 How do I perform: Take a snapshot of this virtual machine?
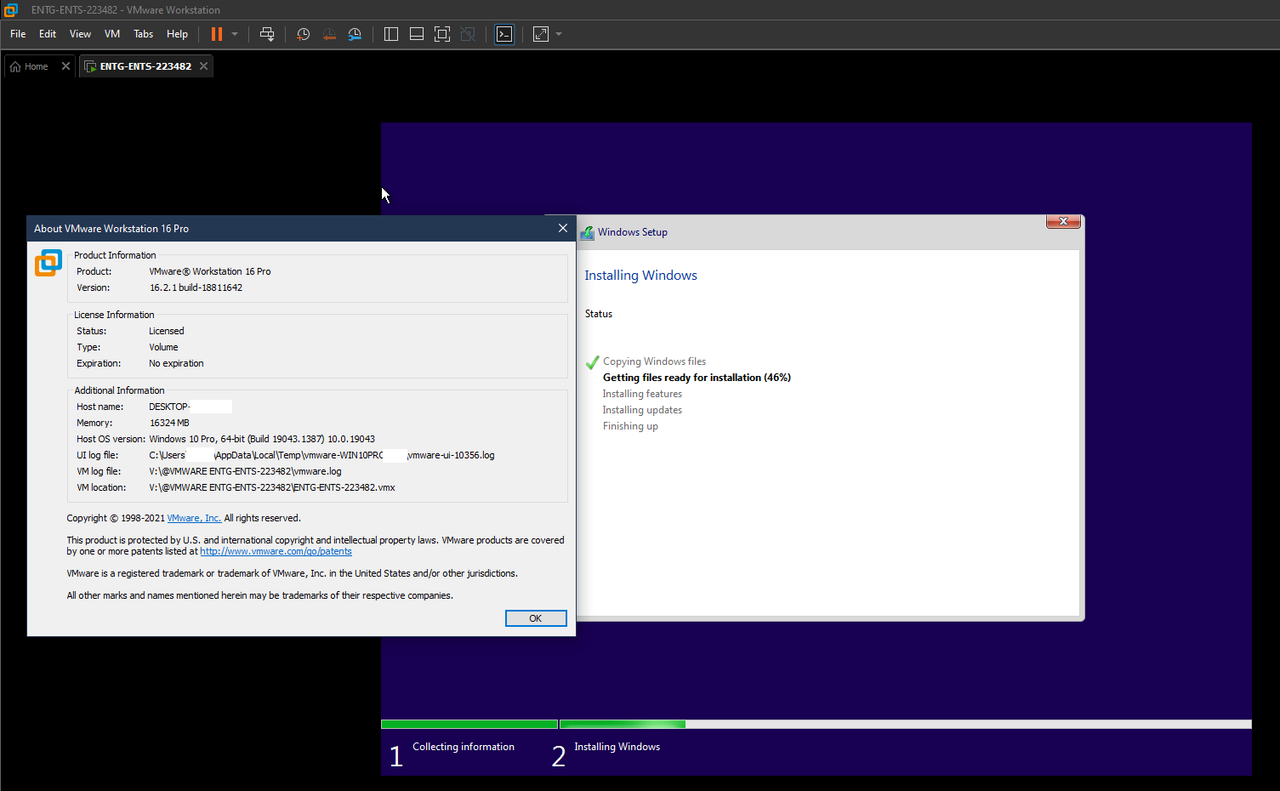(303, 34)
